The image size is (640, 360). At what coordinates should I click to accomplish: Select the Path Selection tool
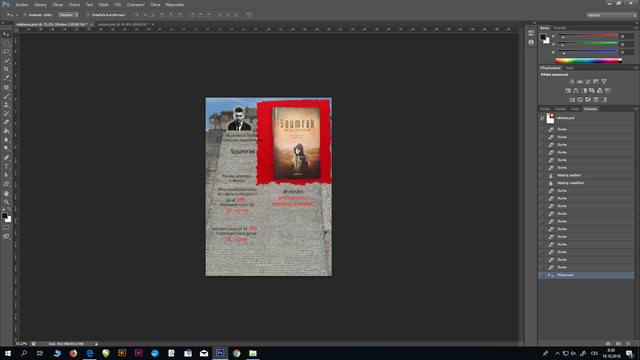point(6,175)
